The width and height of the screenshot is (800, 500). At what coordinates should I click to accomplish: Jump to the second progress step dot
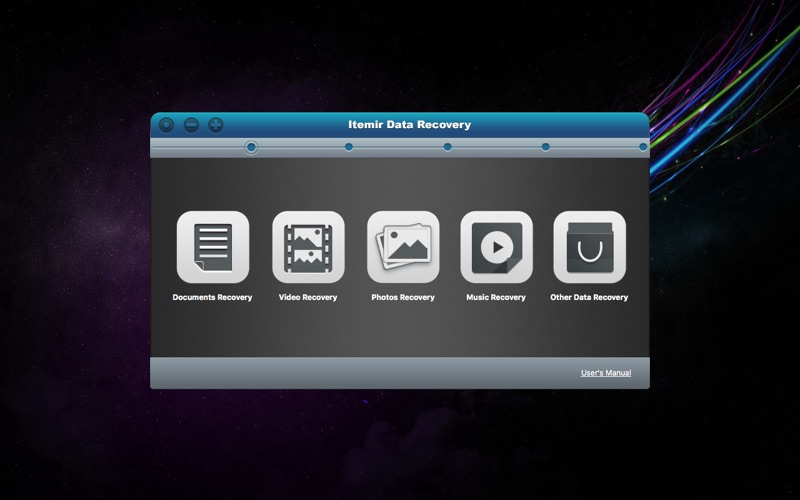coord(348,147)
